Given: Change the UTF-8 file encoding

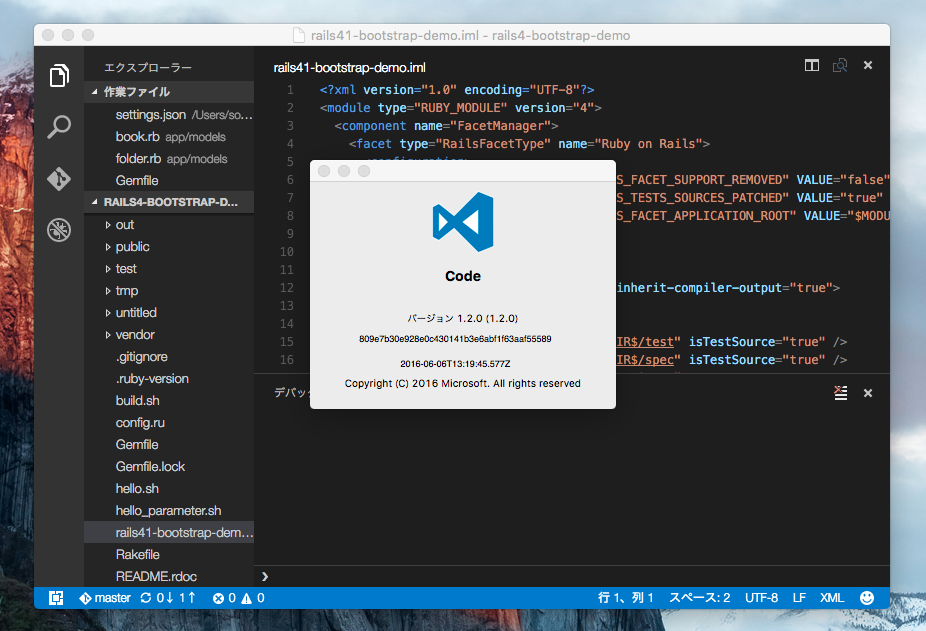Looking at the screenshot, I should click(x=761, y=598).
